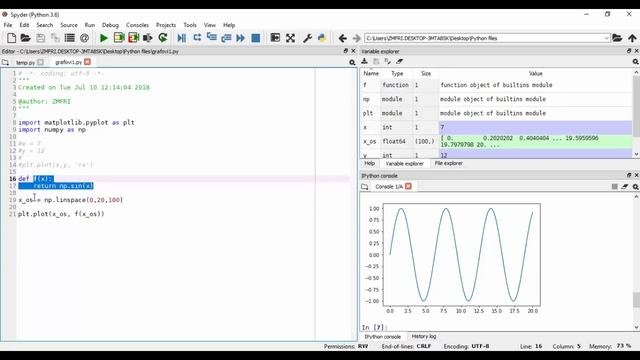Go forward with the right arrow icon

(x=356, y=38)
